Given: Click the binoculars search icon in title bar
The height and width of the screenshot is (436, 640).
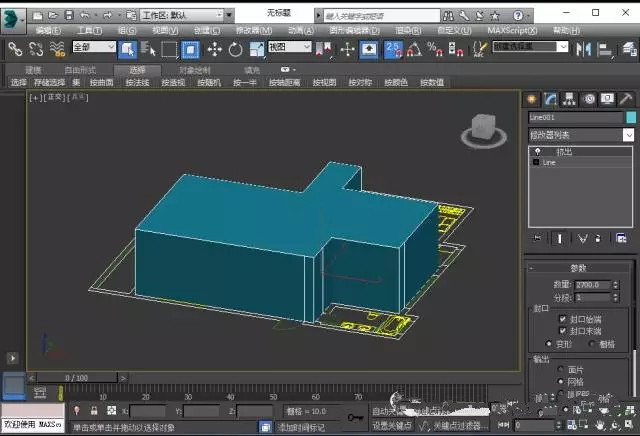Looking at the screenshot, I should [x=448, y=16].
